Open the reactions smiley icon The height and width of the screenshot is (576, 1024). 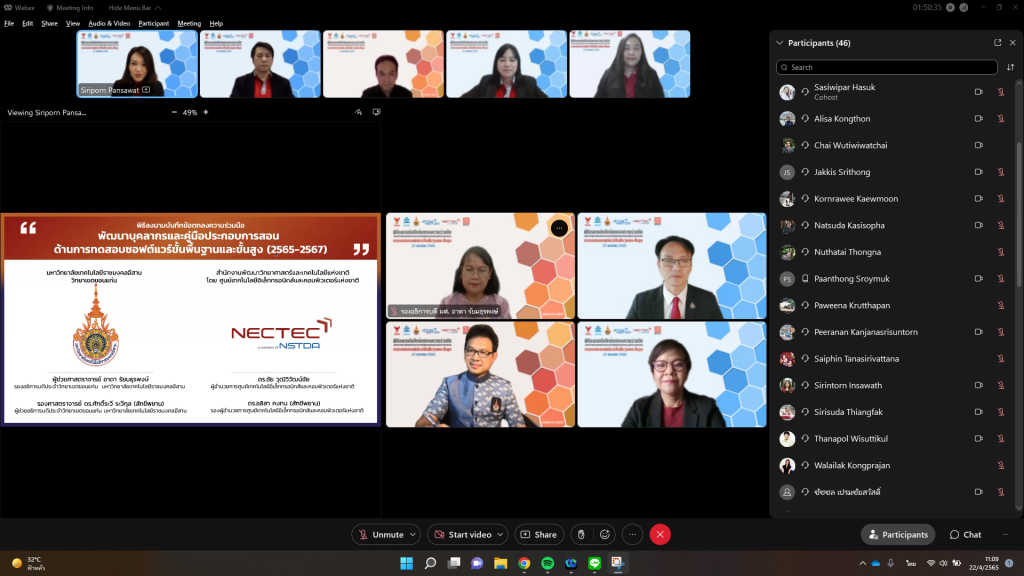click(606, 535)
